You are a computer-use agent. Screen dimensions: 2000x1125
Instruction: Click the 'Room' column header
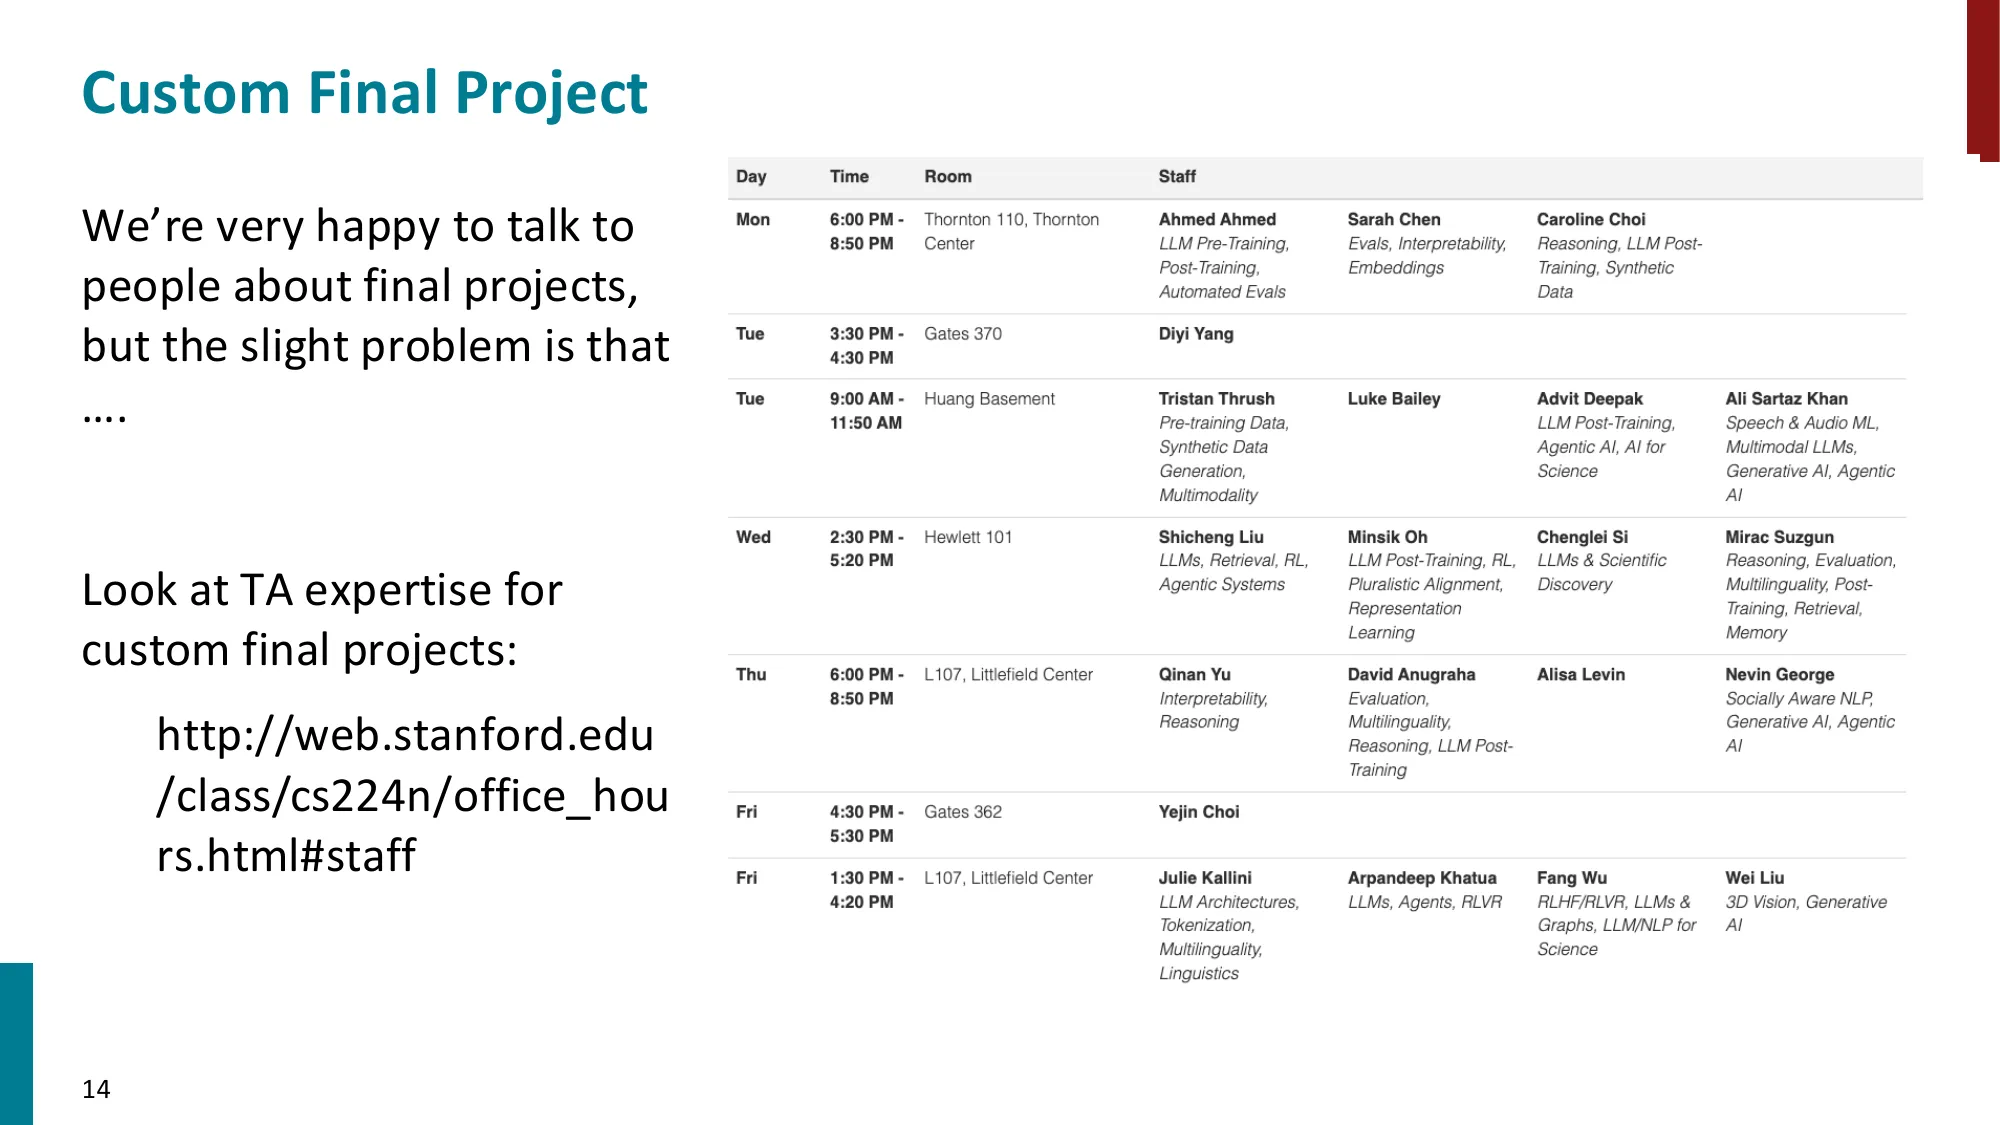947,177
